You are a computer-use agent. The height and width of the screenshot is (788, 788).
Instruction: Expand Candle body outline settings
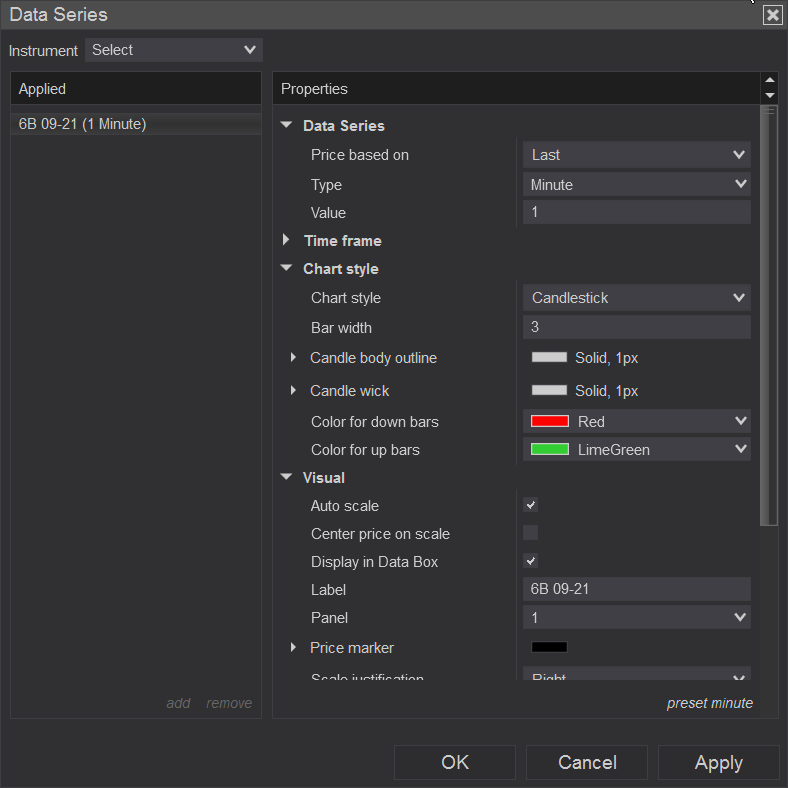tap(293, 358)
